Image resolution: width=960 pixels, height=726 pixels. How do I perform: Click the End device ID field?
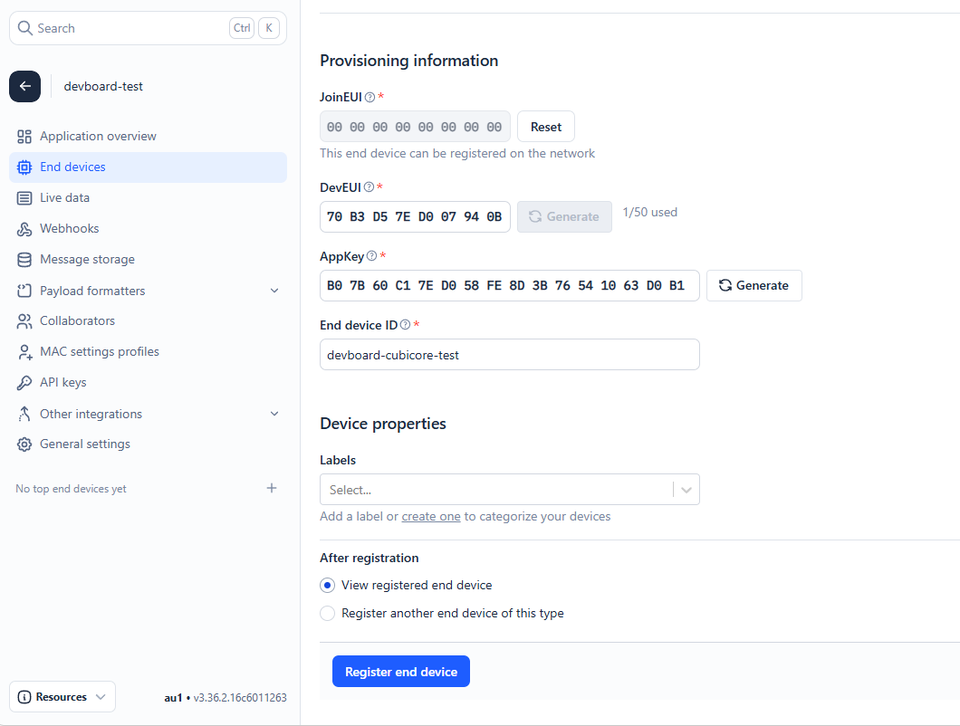[509, 354]
